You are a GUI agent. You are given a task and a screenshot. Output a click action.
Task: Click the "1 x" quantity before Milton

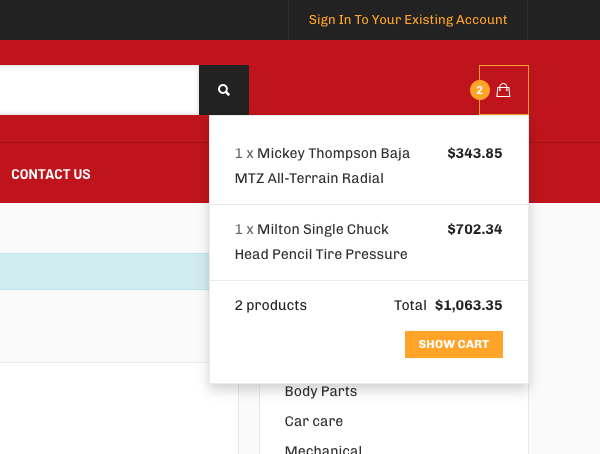pyautogui.click(x=244, y=230)
